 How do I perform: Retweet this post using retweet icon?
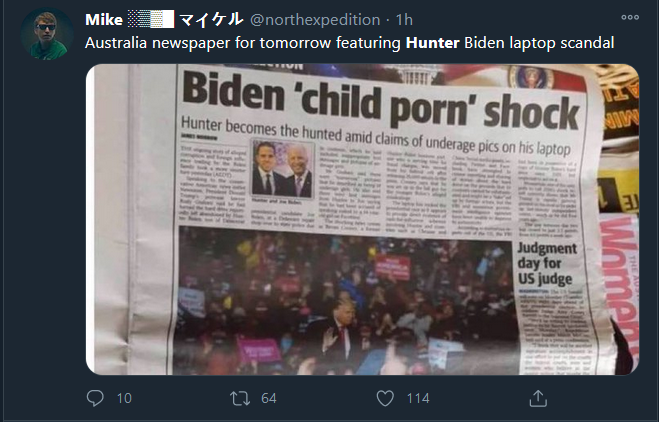(240, 398)
